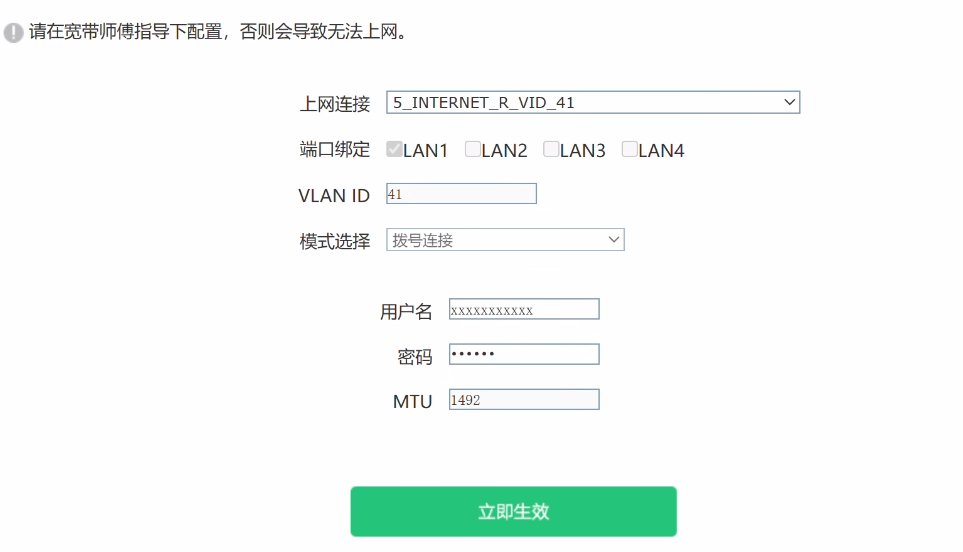Click the arrow on 5_INTERNET_R_VID_41 combo box
This screenshot has height=552, width=963.
(789, 103)
